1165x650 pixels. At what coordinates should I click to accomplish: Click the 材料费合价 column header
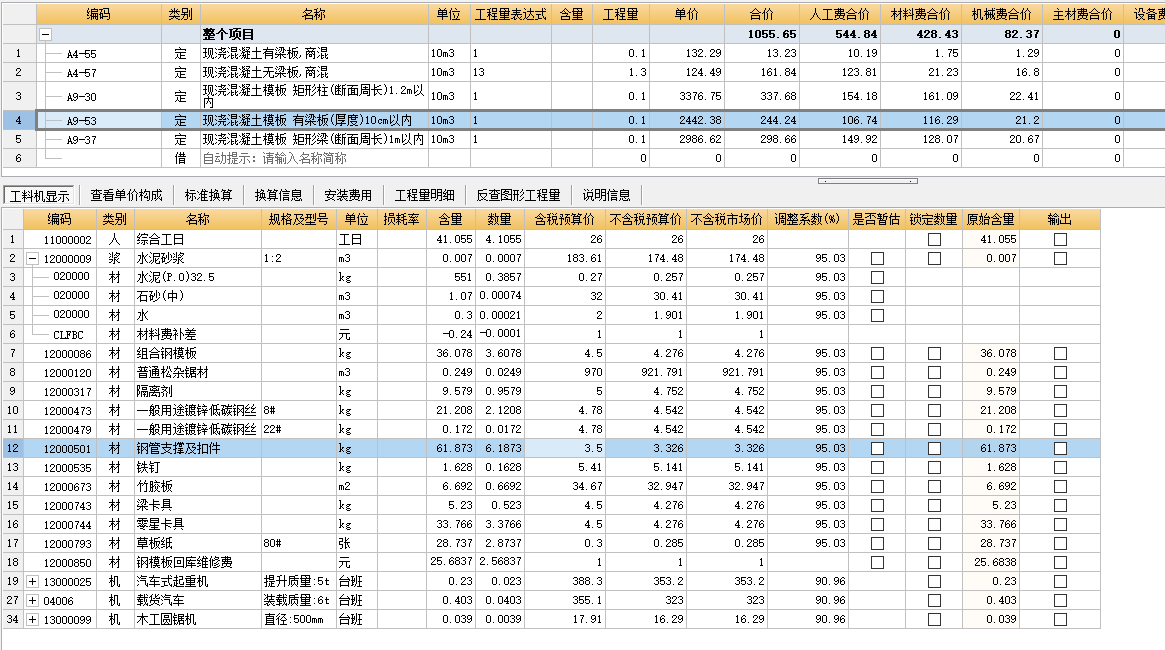pos(921,14)
